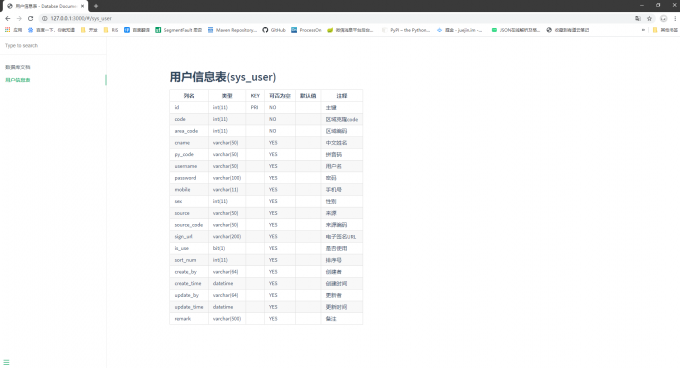Click the 'source_code' cell
This screenshot has width=680, height=368.
[189, 225]
